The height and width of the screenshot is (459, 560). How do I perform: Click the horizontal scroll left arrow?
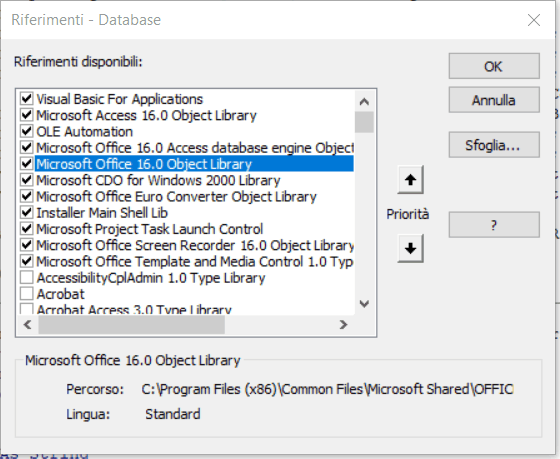[x=28, y=325]
